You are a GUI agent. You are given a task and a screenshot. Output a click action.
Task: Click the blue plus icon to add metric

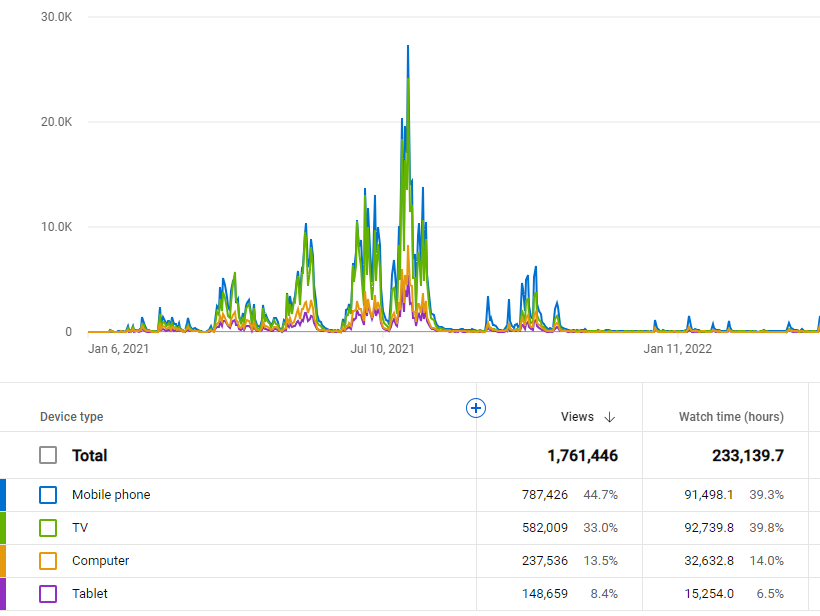tap(476, 407)
